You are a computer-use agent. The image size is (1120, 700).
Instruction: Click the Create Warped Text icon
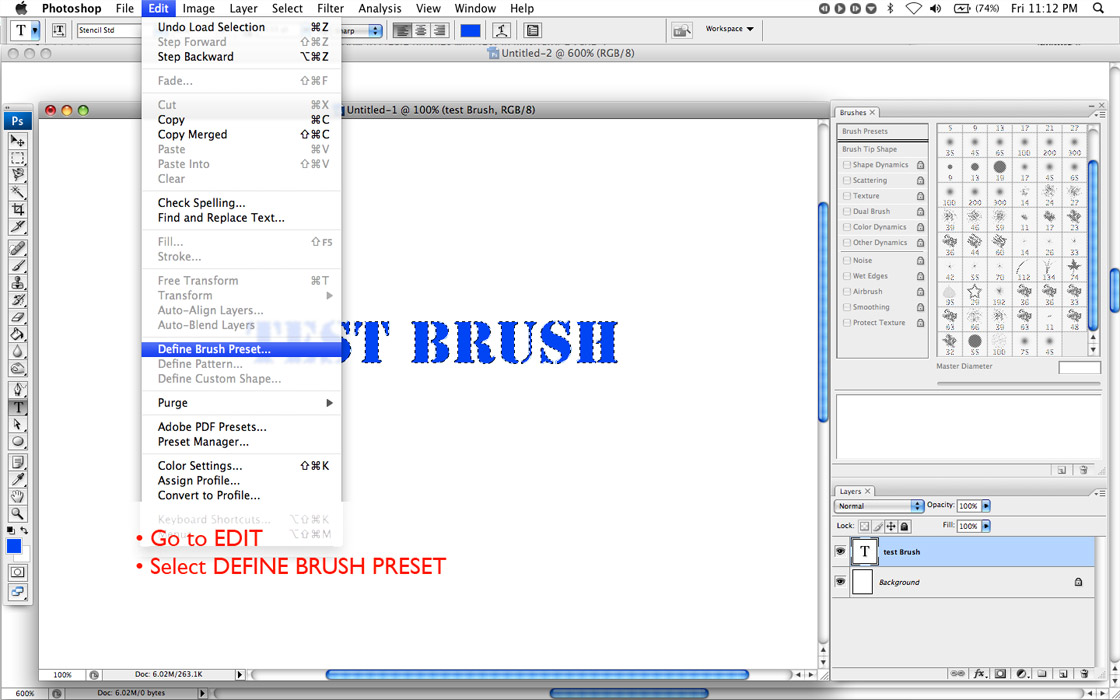point(503,31)
